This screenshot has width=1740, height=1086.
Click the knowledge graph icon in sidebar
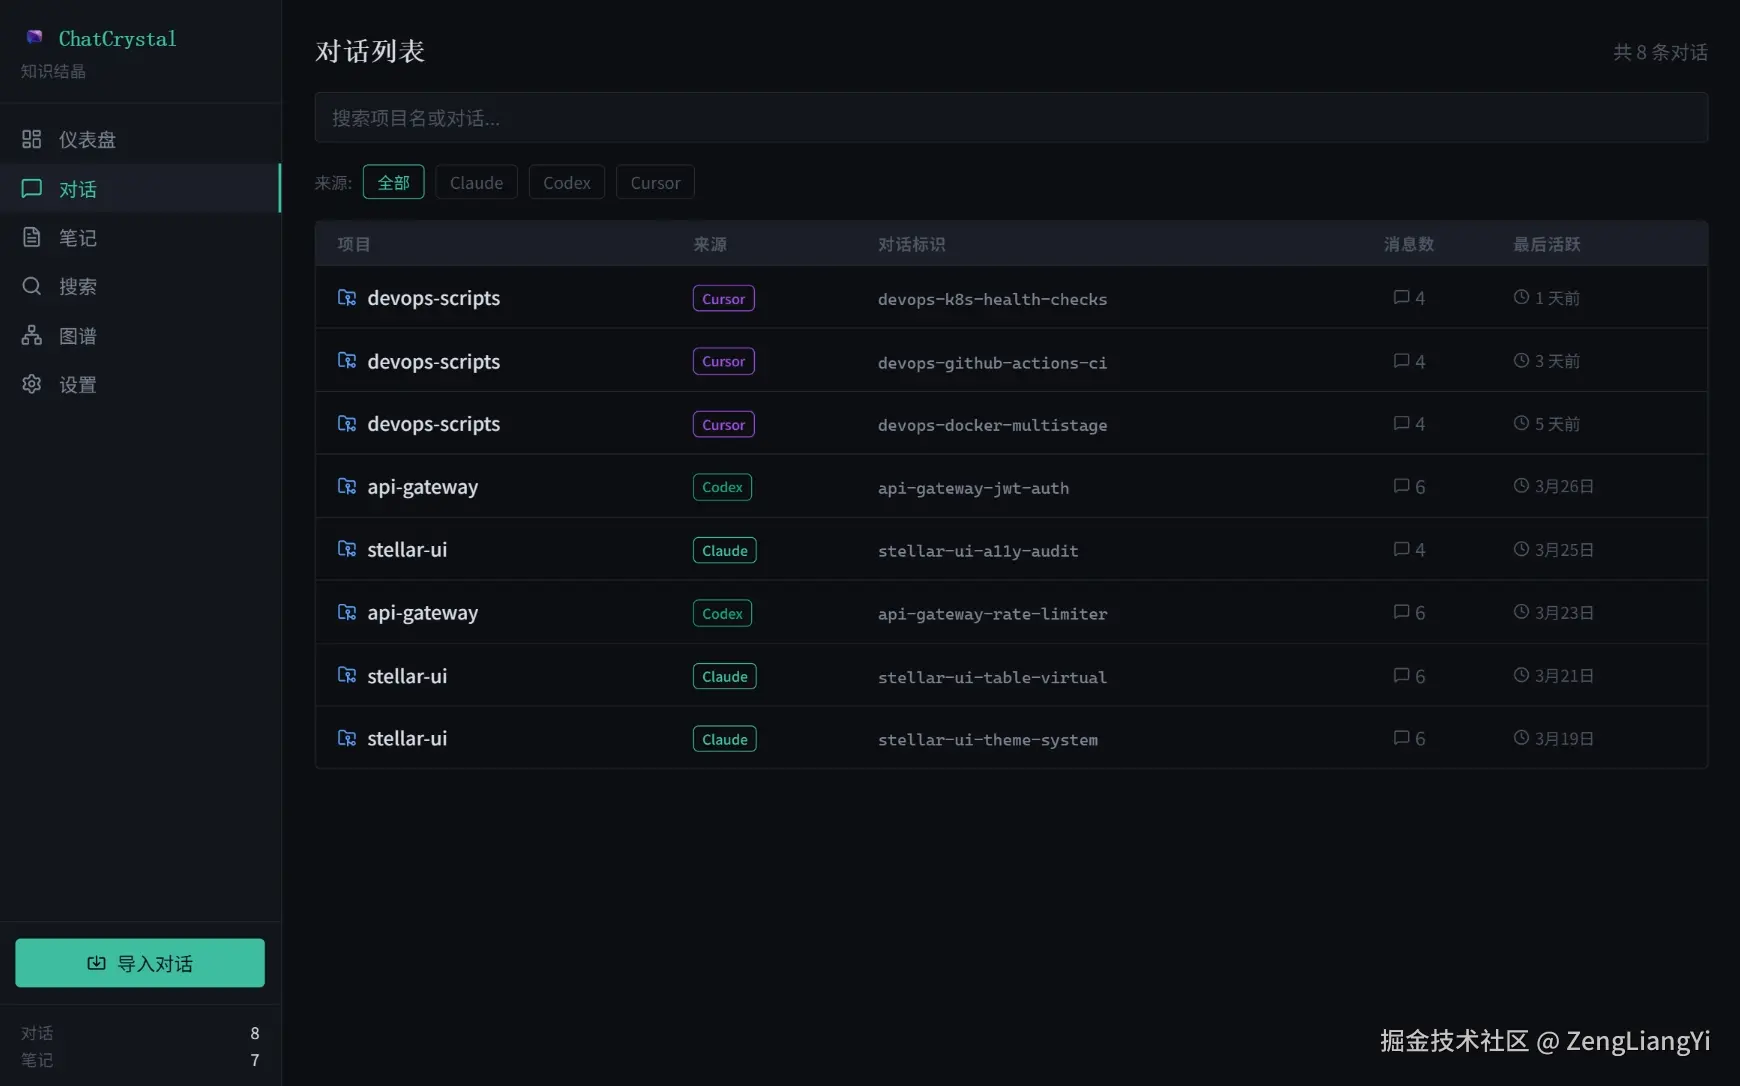[32, 335]
